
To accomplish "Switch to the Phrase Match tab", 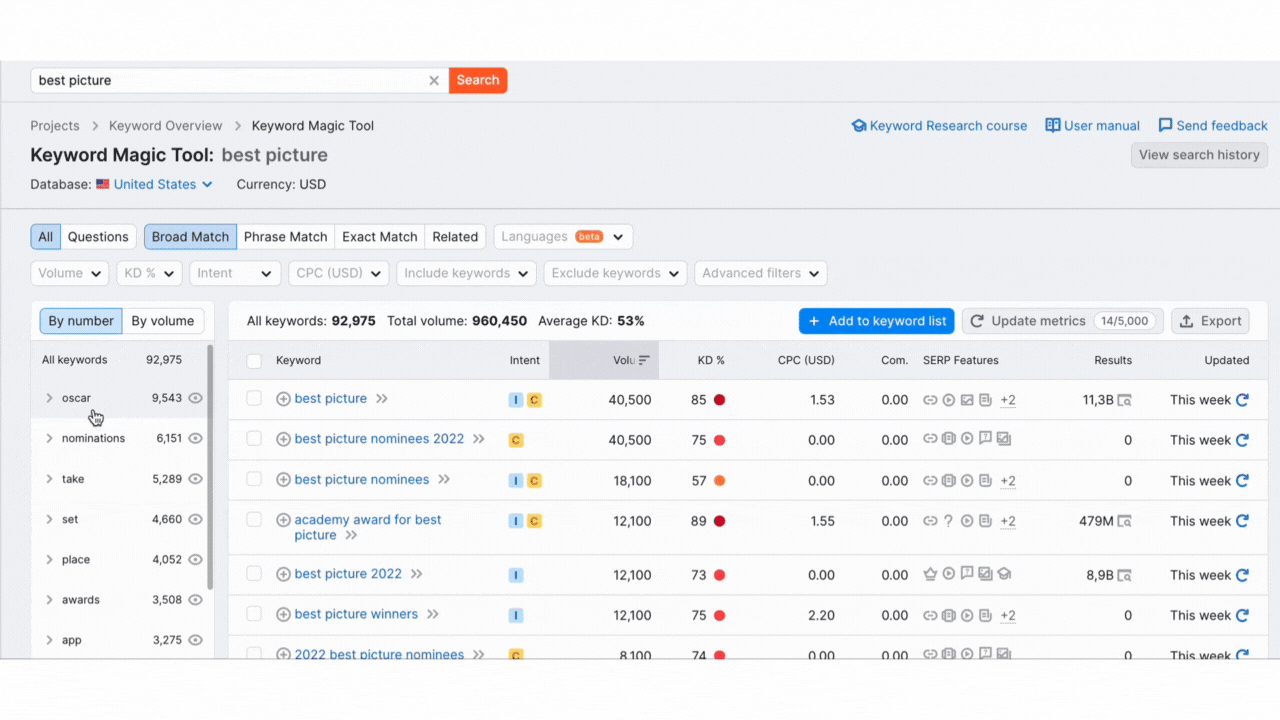I will tap(285, 237).
